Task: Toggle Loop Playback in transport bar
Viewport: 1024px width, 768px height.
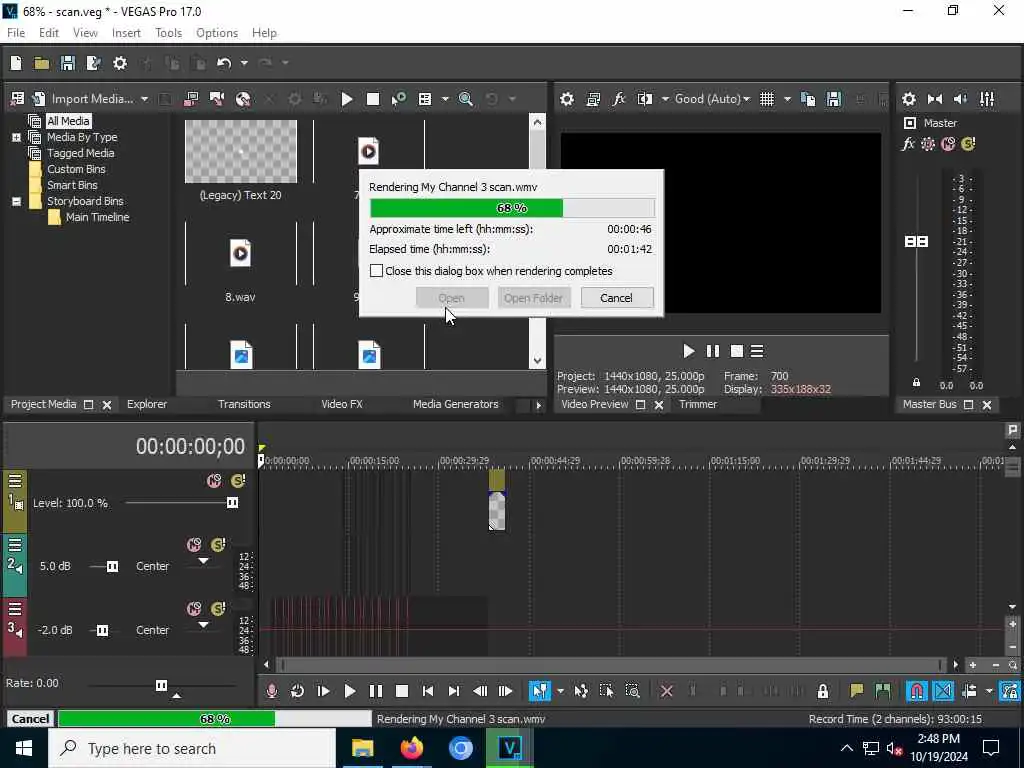Action: (297, 691)
